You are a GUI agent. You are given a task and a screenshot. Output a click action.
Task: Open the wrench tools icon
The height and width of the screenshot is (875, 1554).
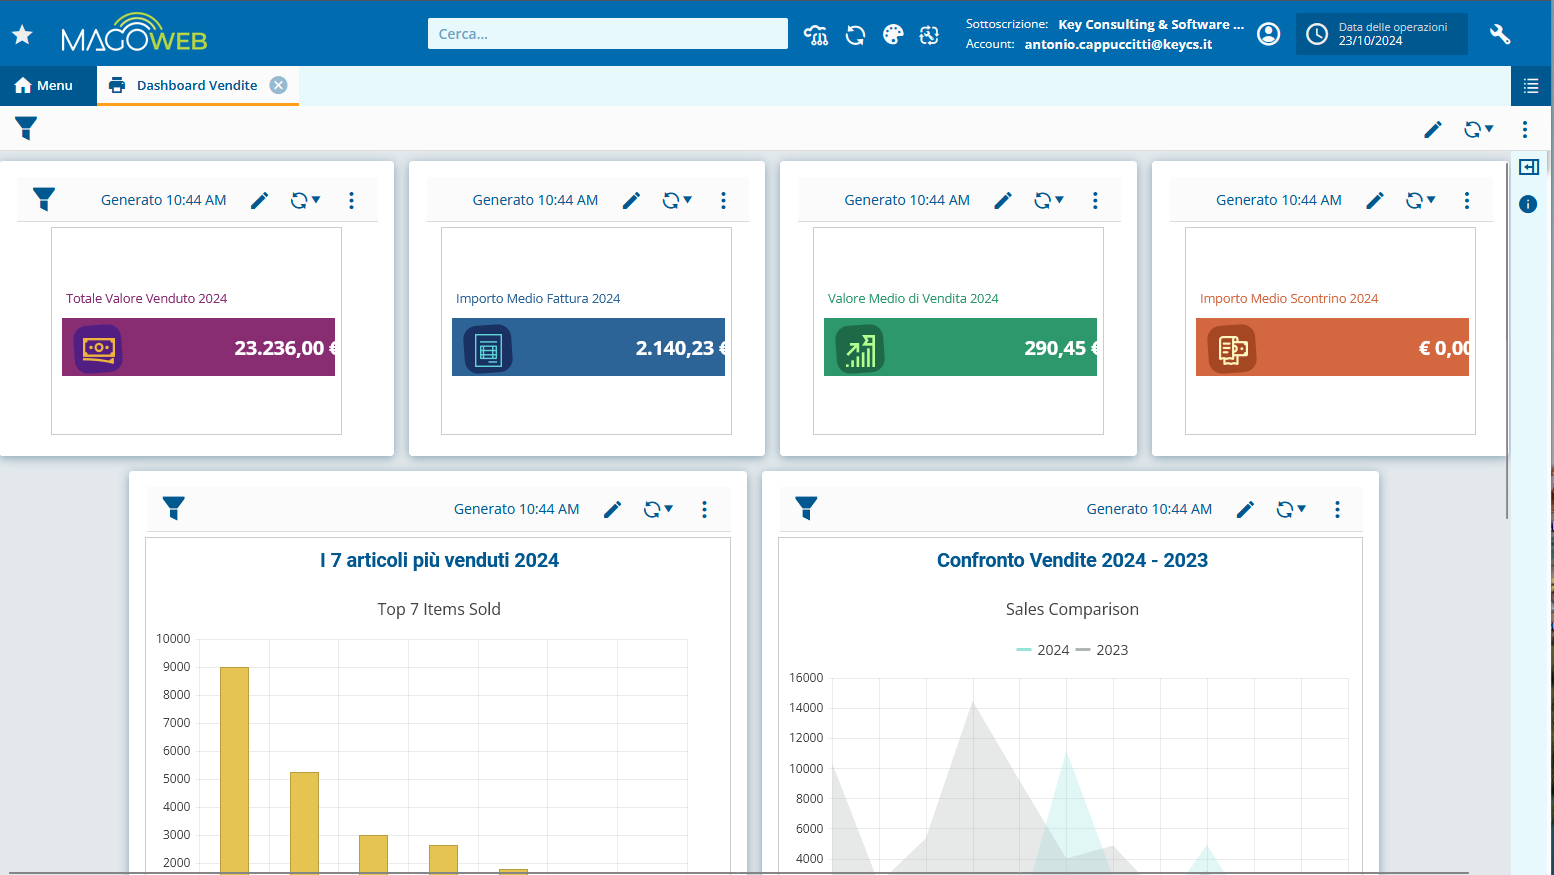(x=1500, y=34)
